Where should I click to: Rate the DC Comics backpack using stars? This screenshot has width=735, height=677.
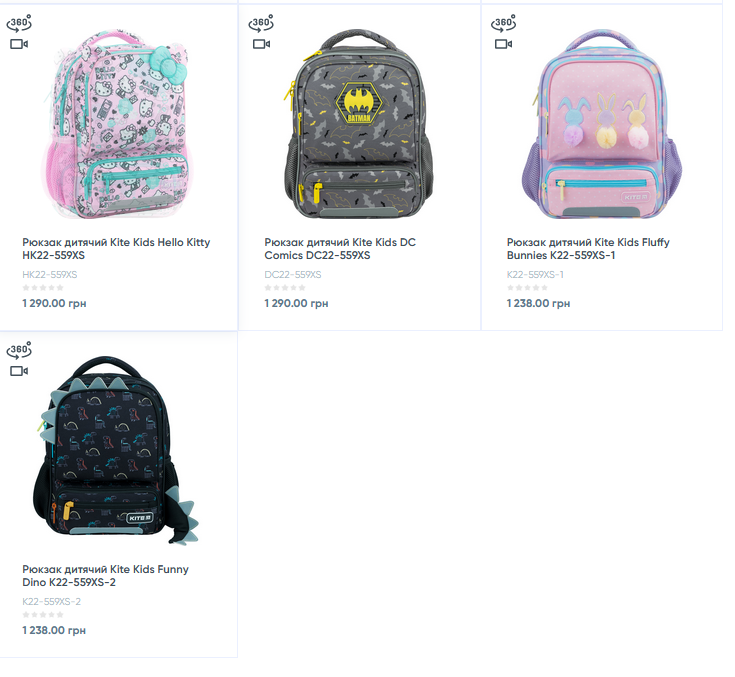[x=285, y=288]
